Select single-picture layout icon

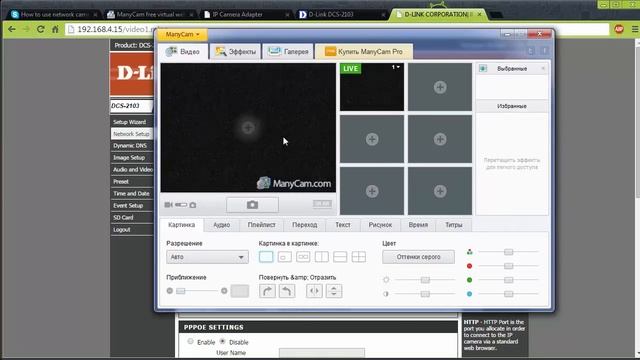pyautogui.click(x=266, y=257)
